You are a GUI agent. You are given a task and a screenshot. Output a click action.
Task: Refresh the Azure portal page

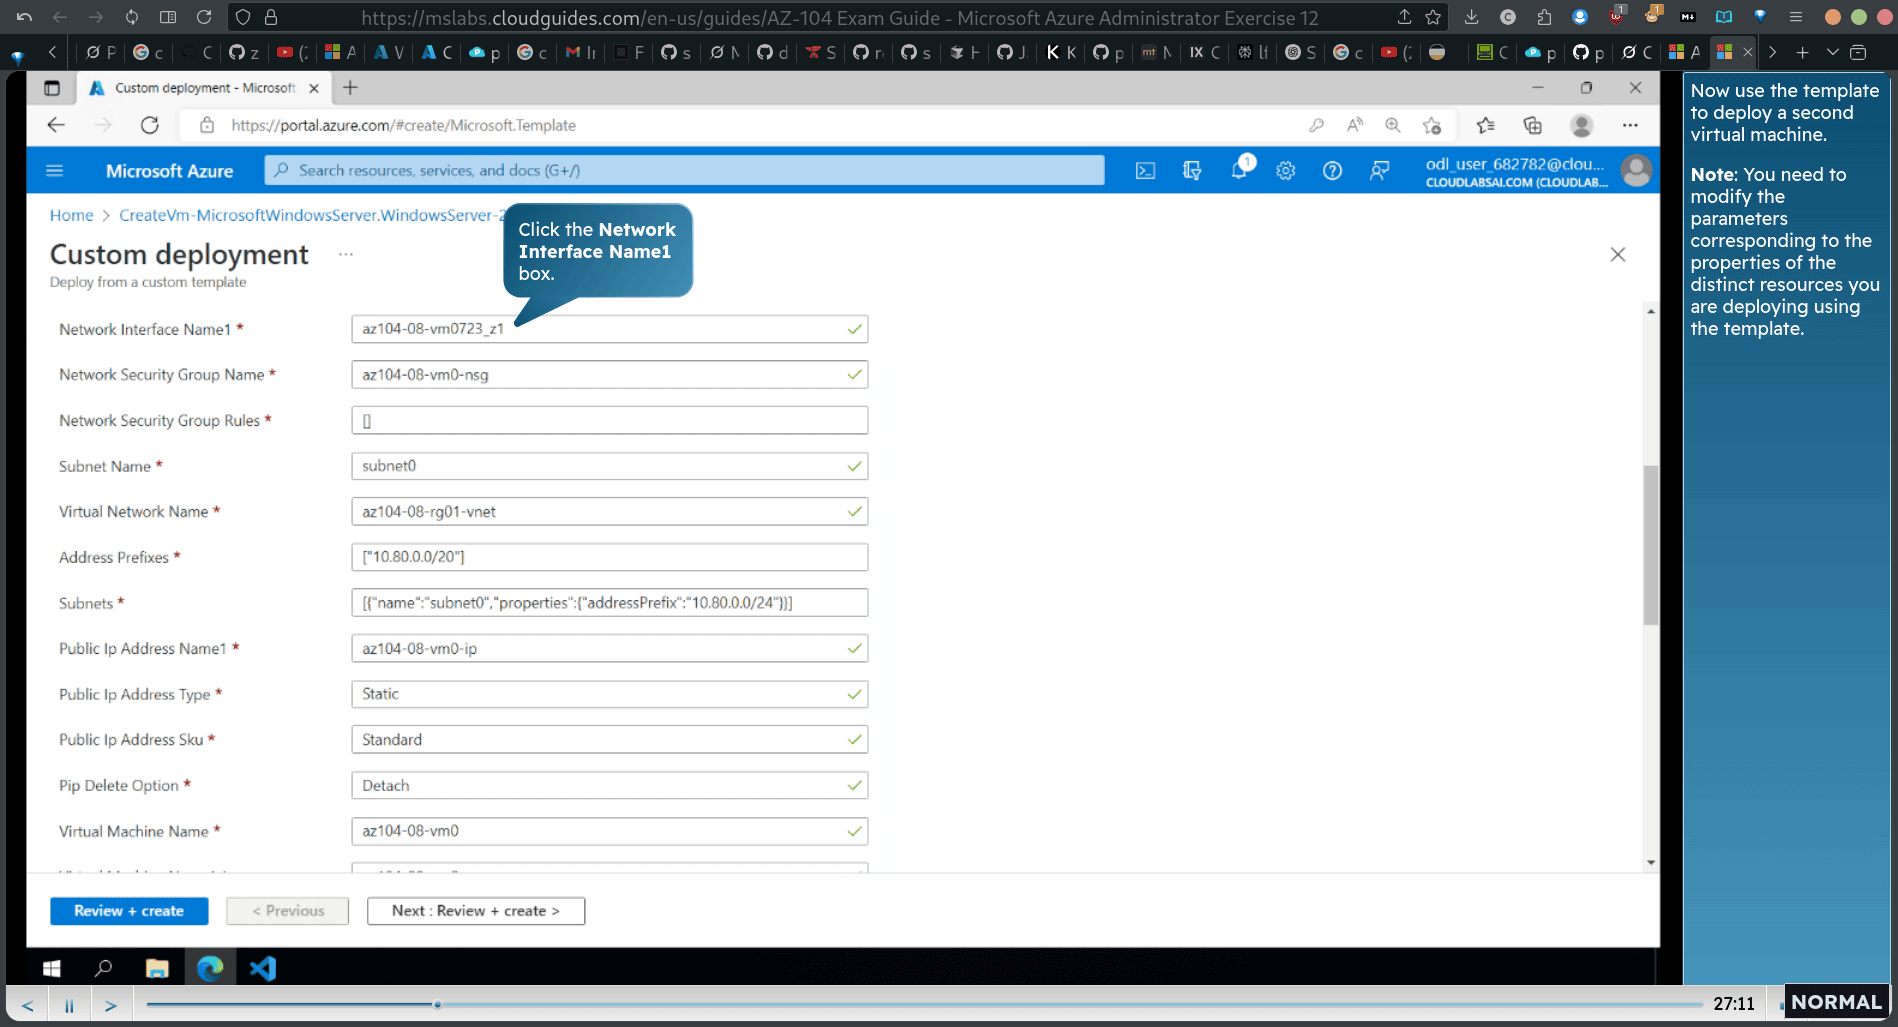[150, 125]
